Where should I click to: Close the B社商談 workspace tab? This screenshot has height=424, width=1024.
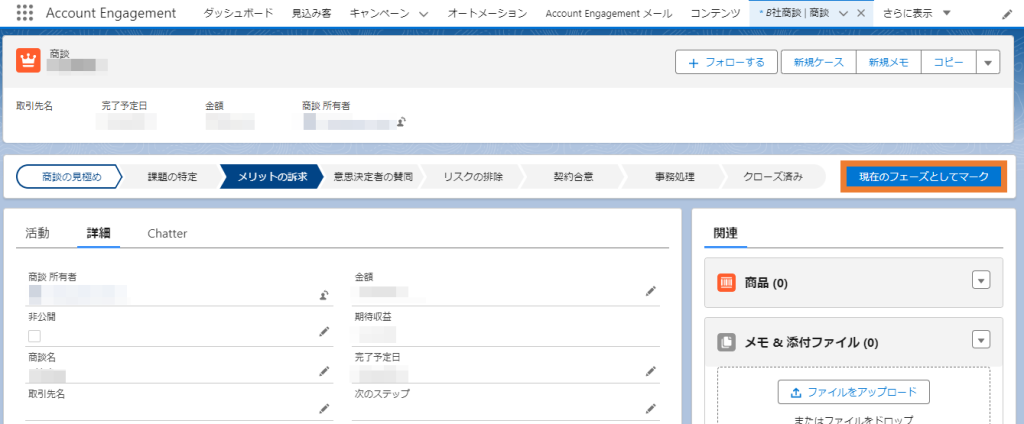(861, 14)
